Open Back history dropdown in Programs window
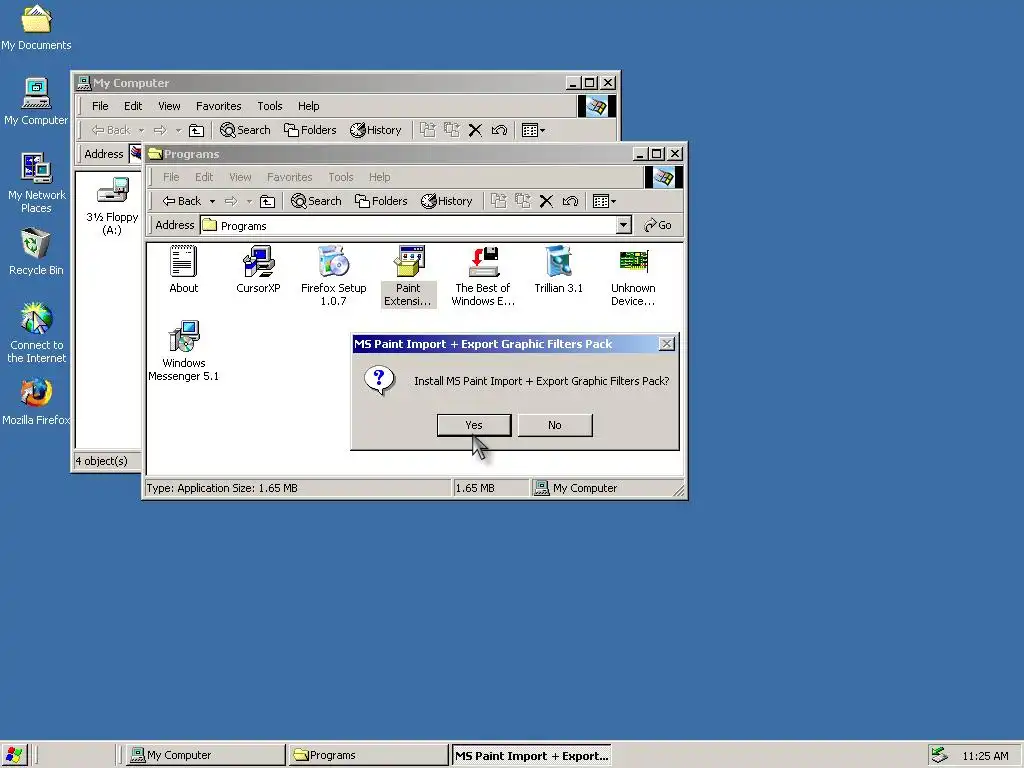 point(212,201)
